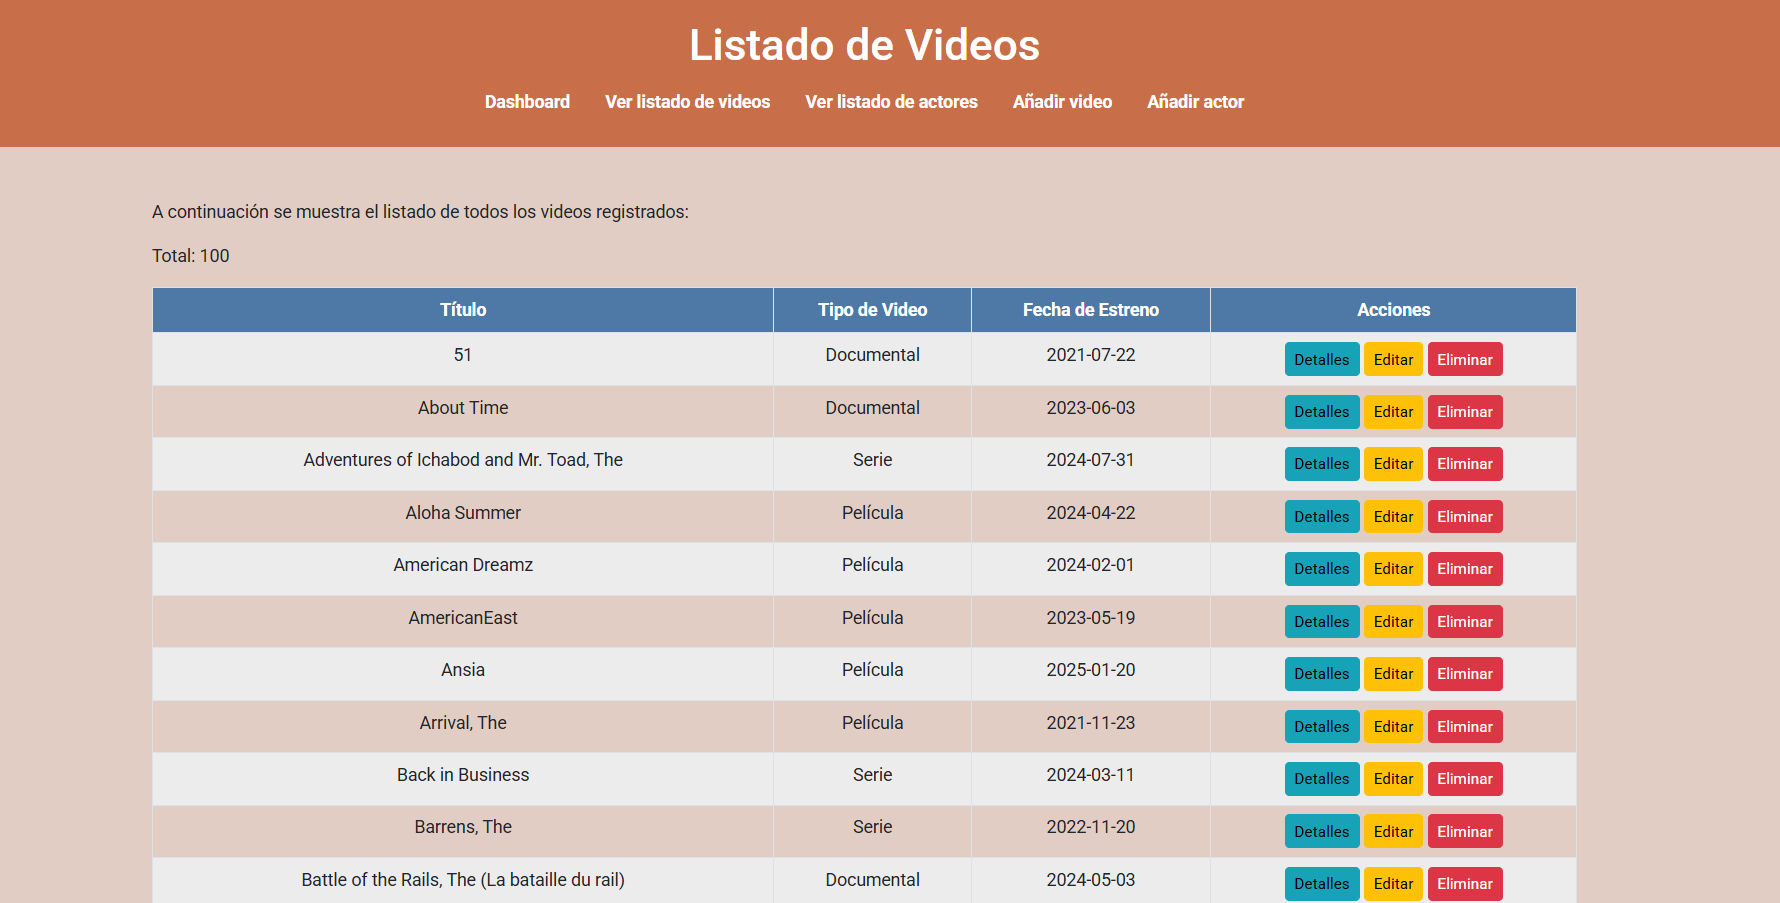View Detalles for video 51
This screenshot has height=903, width=1780.
point(1321,360)
